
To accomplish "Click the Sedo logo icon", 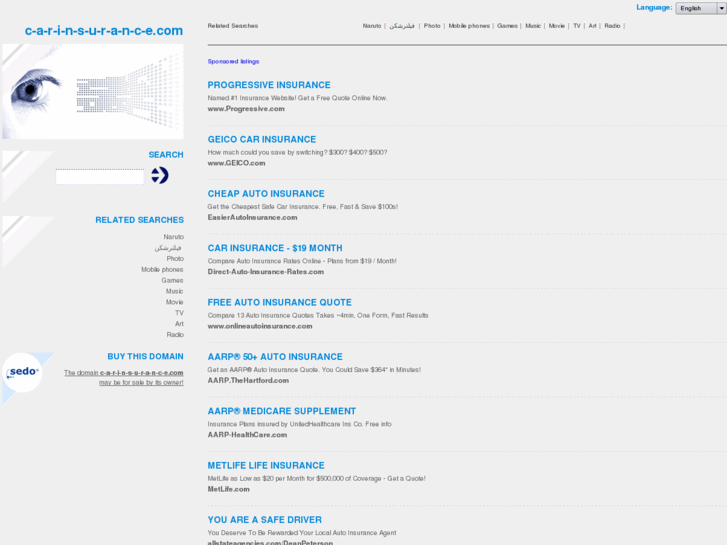I will [22, 372].
